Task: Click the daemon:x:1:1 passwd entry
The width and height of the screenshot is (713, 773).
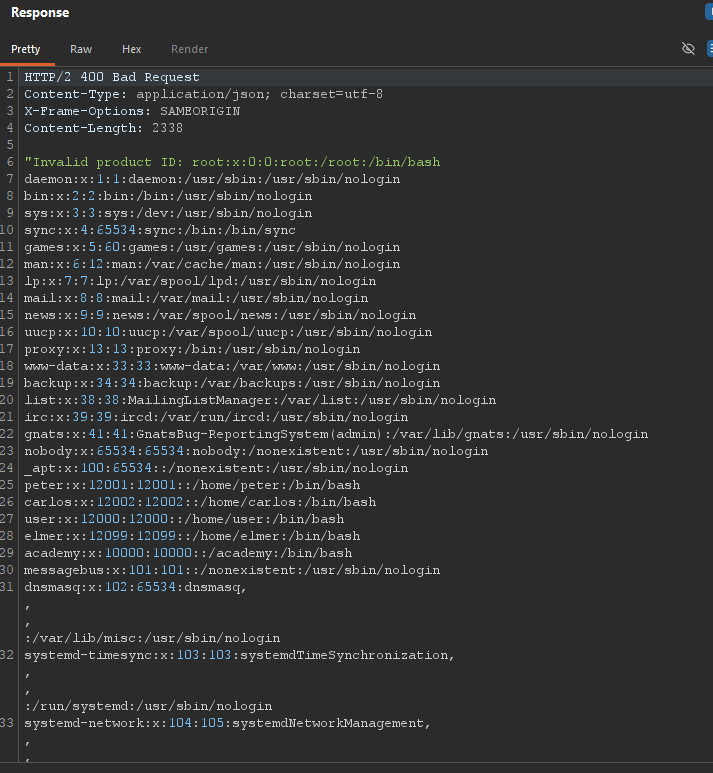Action: point(212,179)
